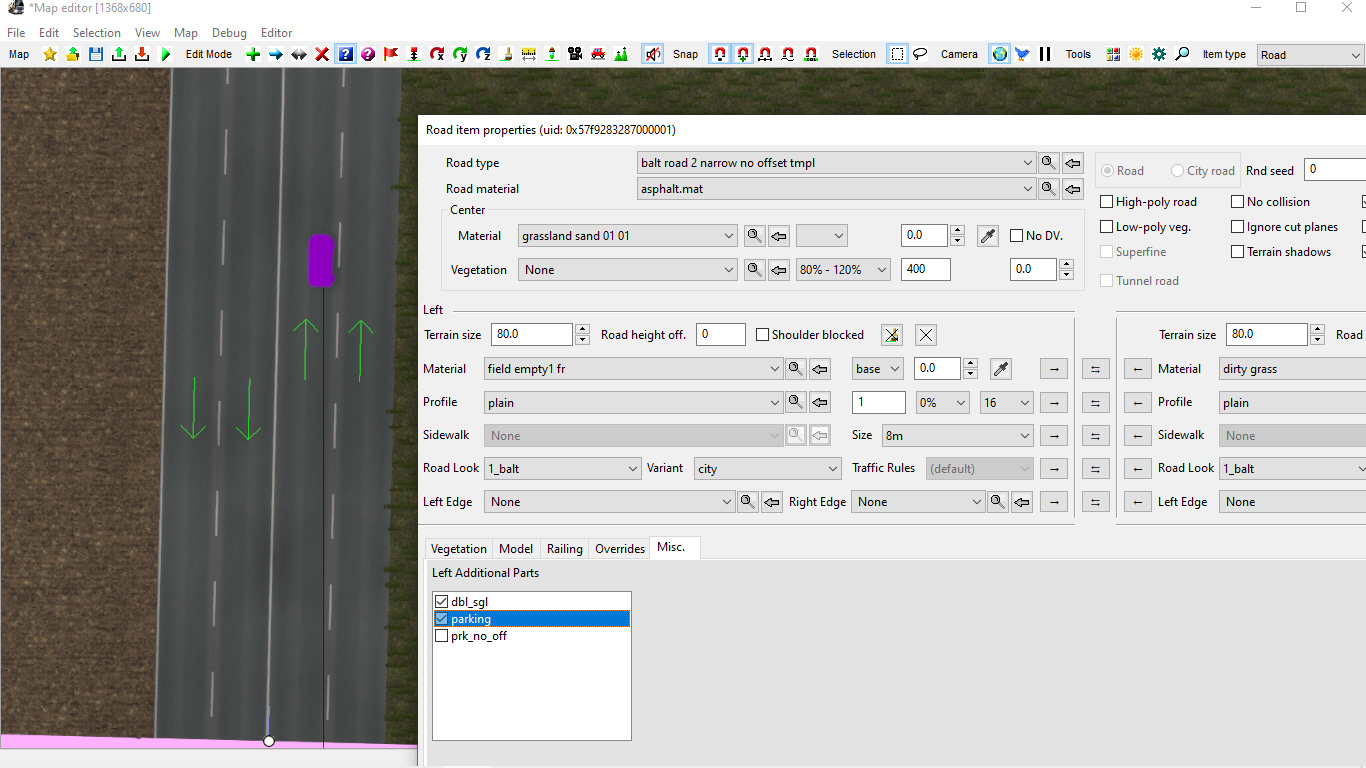The image size is (1366, 768).
Task: Open the Debug menu
Action: pos(229,33)
